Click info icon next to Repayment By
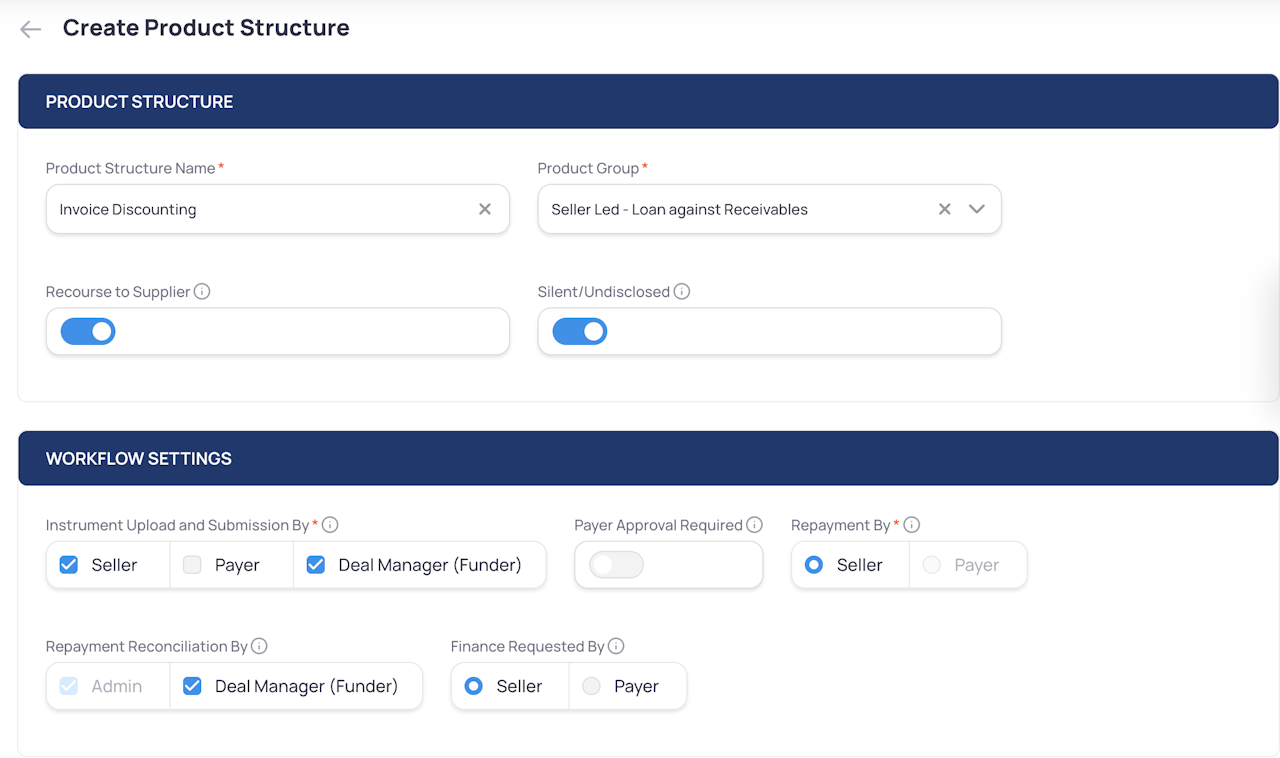Screen dimensions: 1280x758 [911, 525]
